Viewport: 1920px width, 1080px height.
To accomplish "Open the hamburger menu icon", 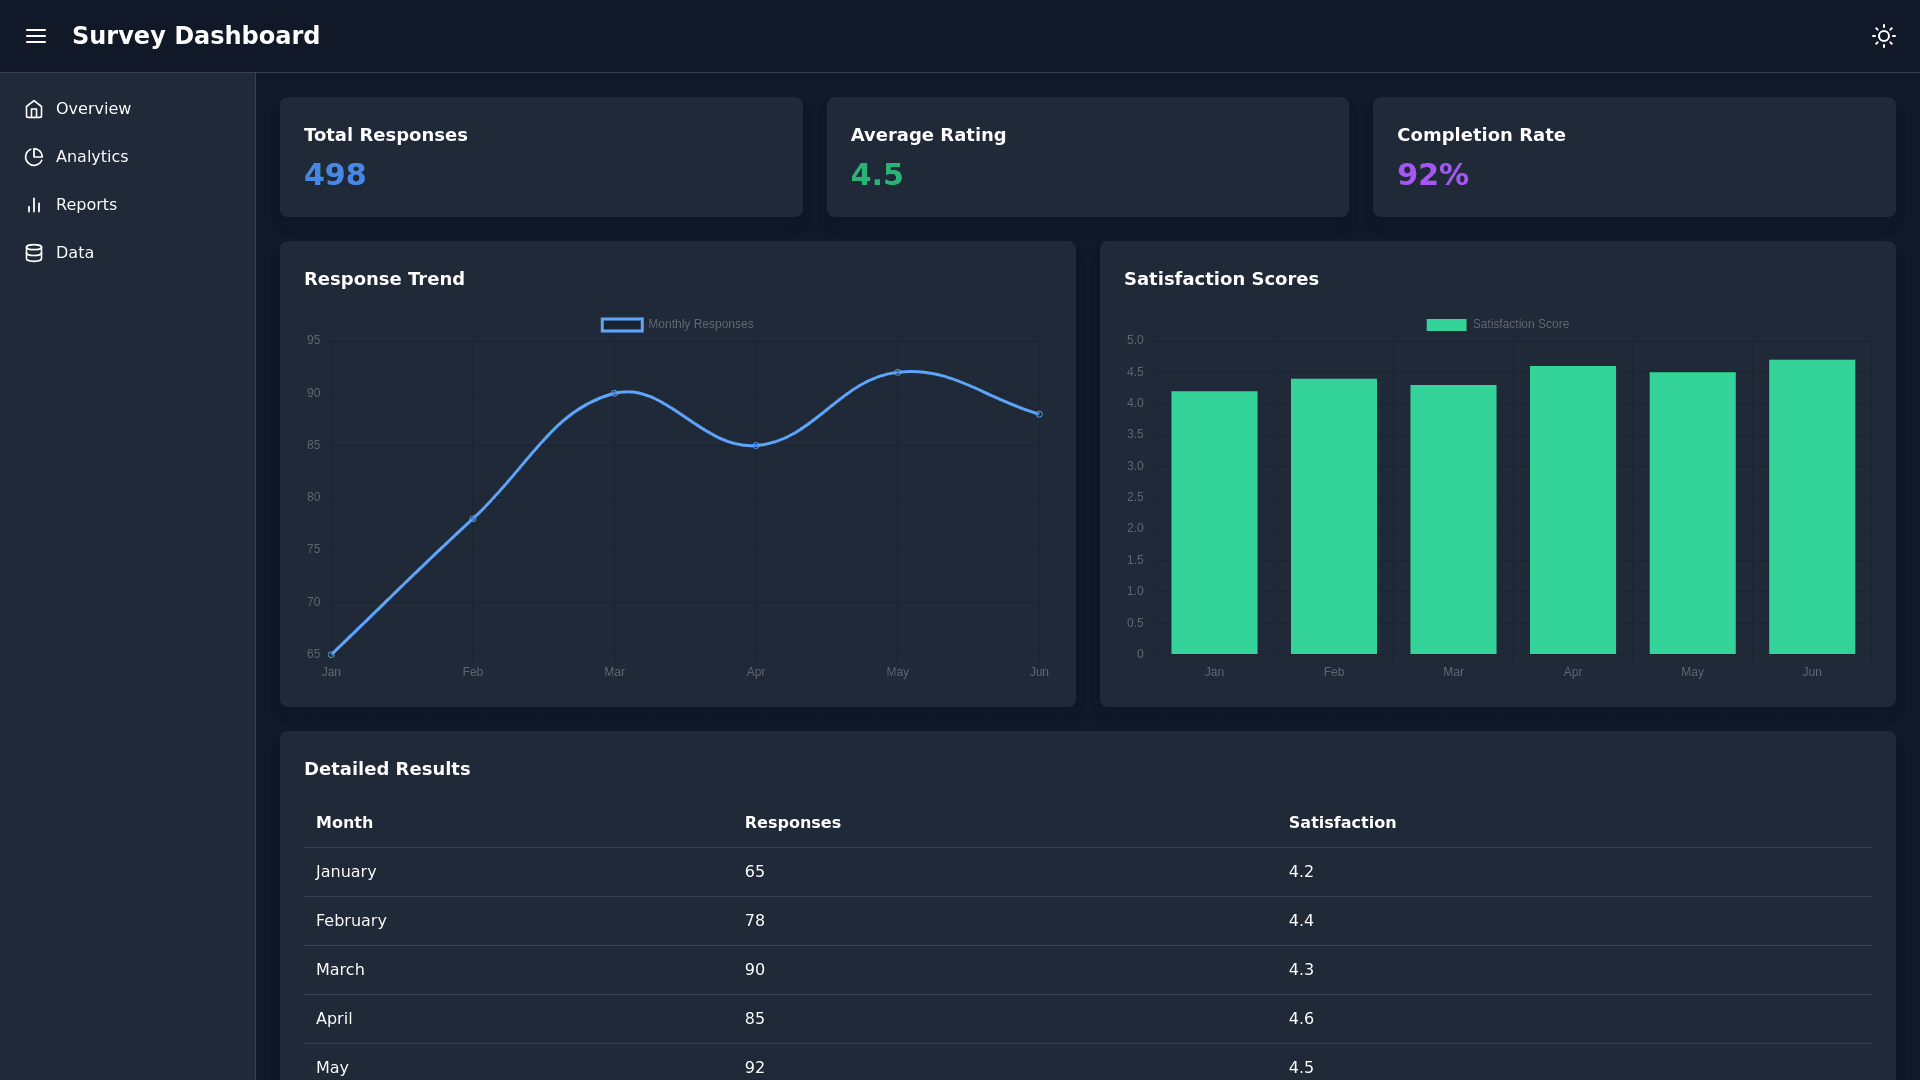I will (x=36, y=36).
